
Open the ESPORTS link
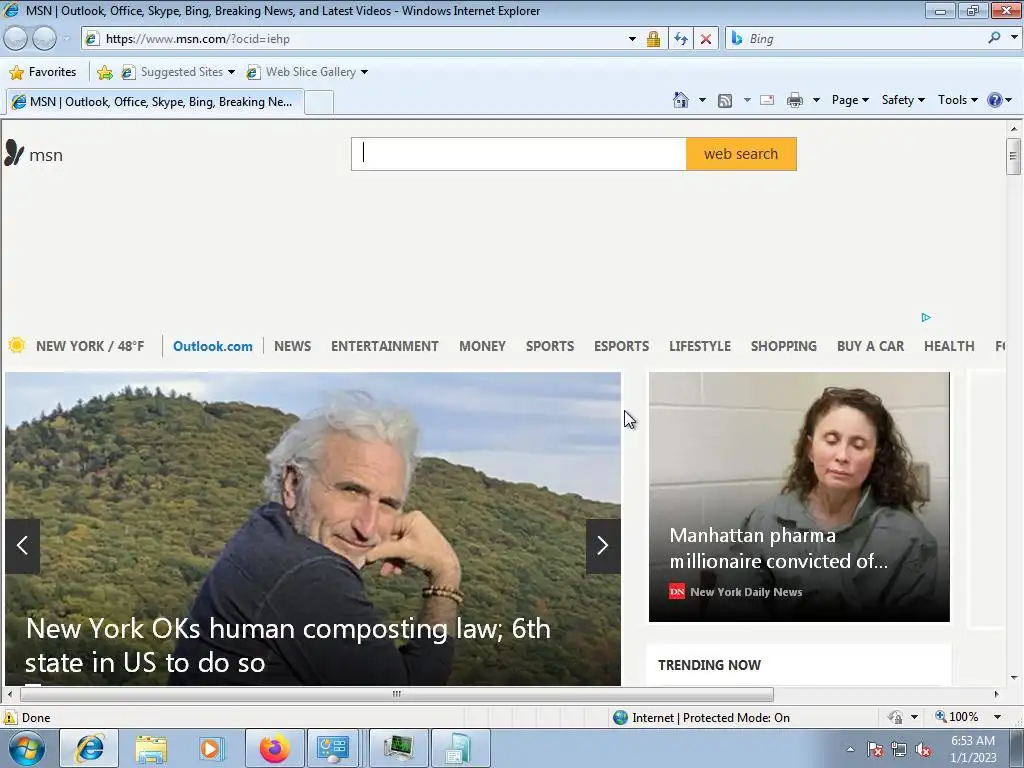[x=621, y=346]
